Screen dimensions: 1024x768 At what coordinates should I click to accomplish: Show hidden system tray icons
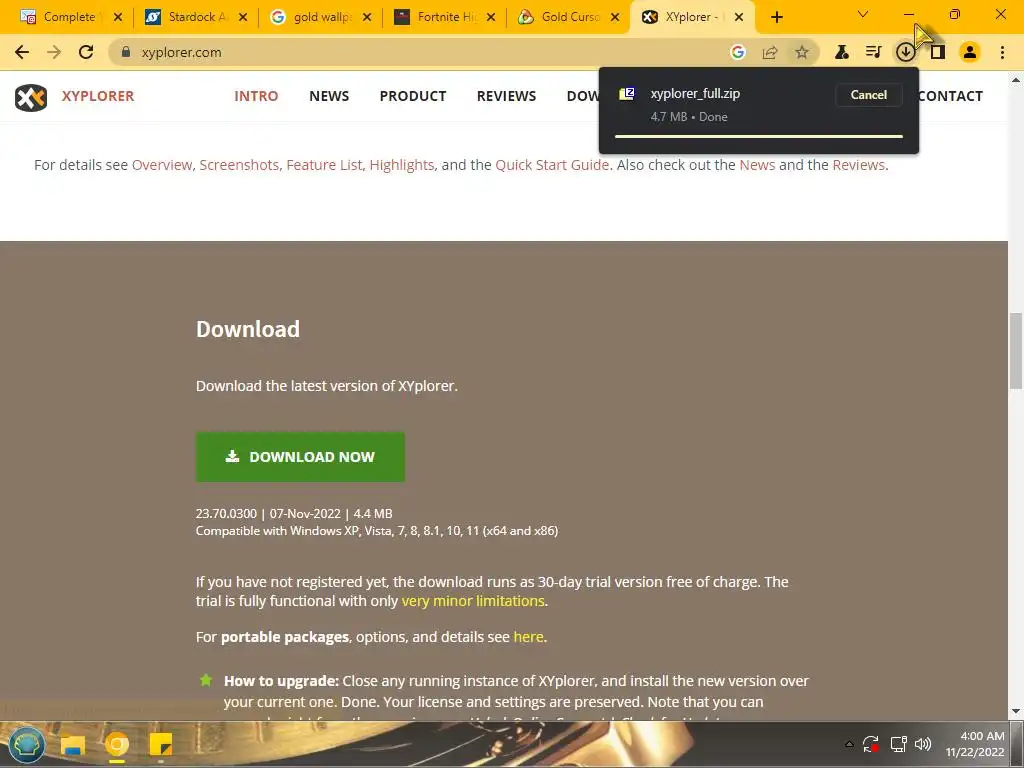(x=849, y=744)
